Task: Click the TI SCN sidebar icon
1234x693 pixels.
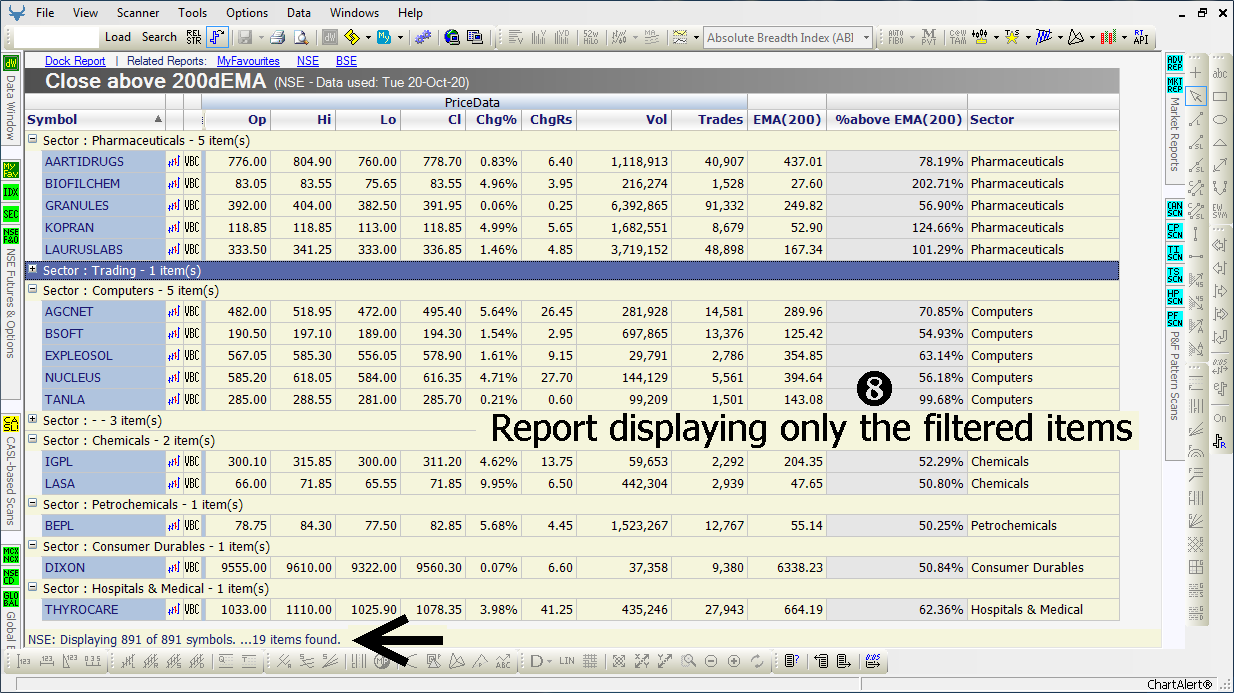Action: (1174, 253)
